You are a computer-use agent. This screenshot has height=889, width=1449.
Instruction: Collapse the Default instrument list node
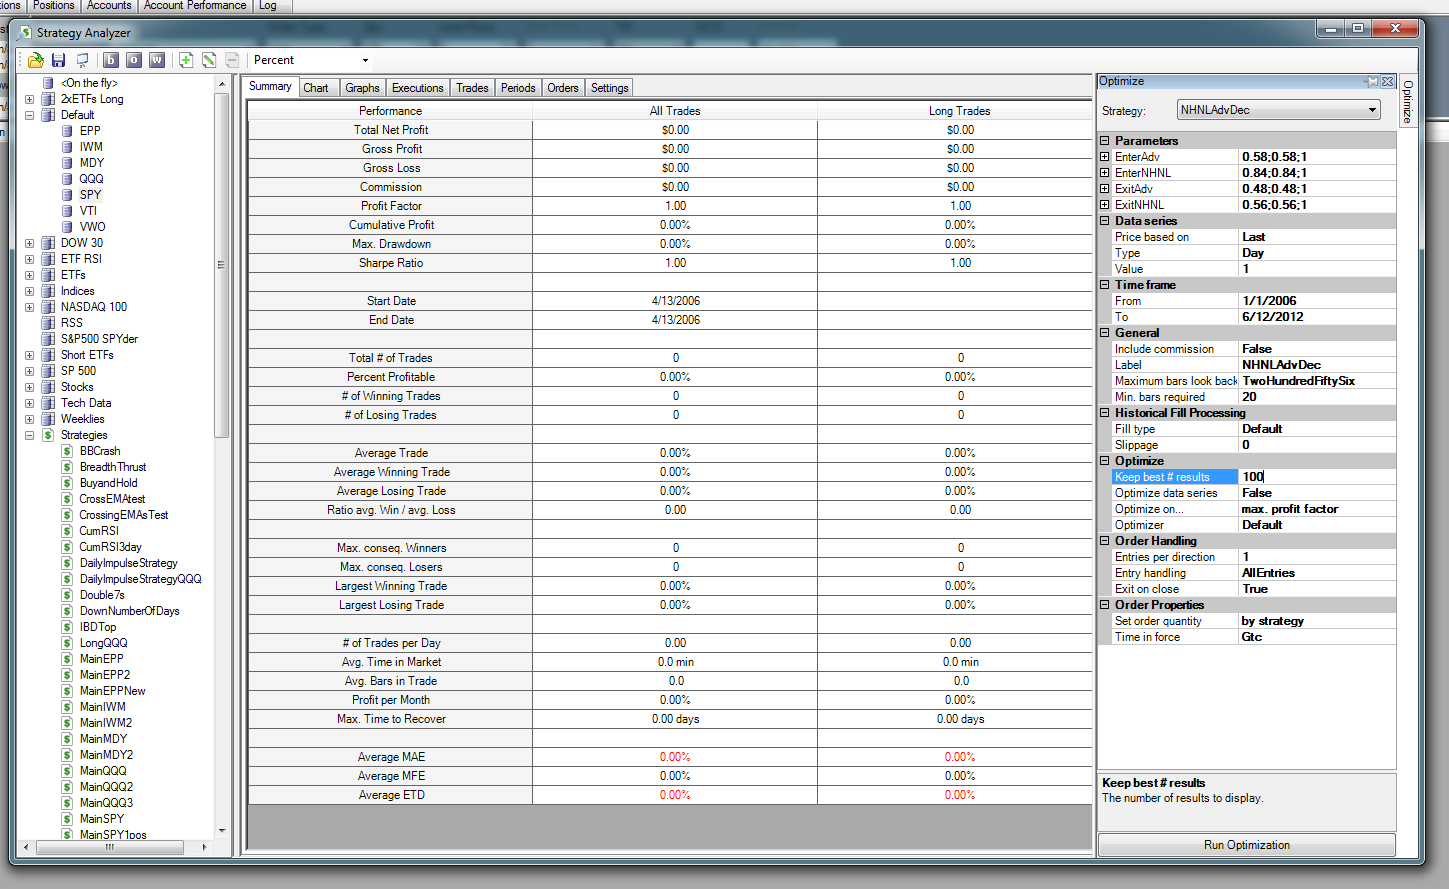point(29,115)
